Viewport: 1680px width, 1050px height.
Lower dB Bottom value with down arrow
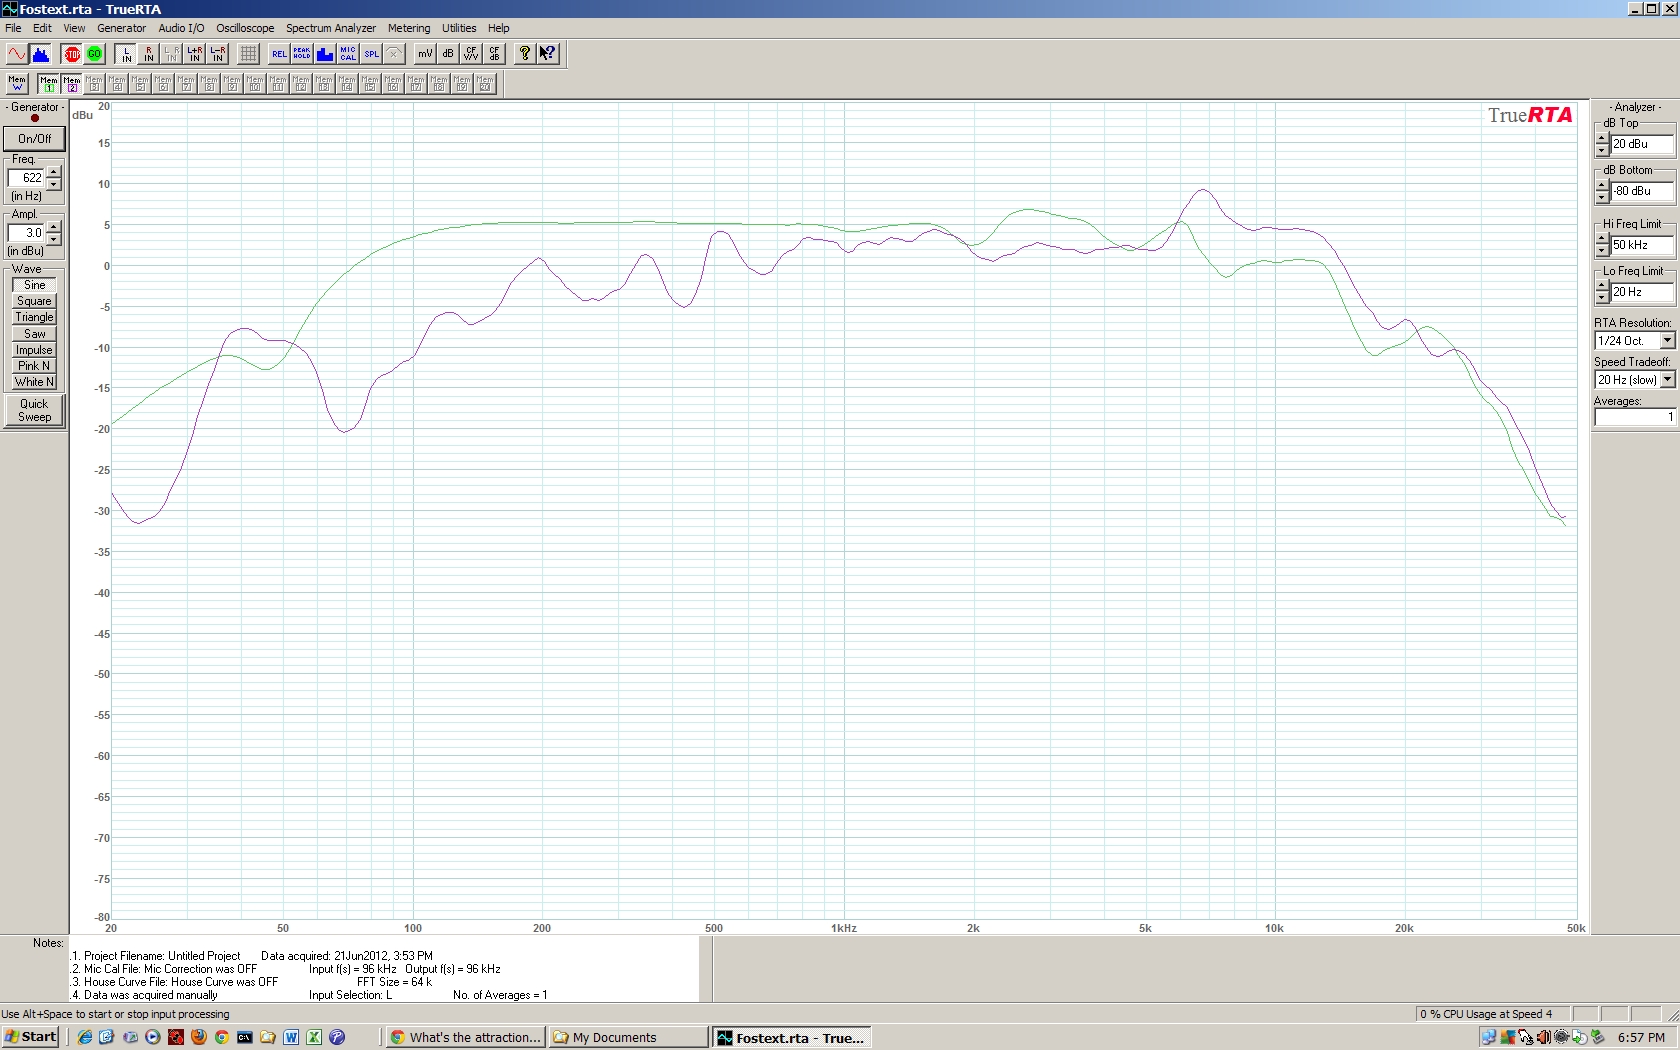(x=1602, y=197)
